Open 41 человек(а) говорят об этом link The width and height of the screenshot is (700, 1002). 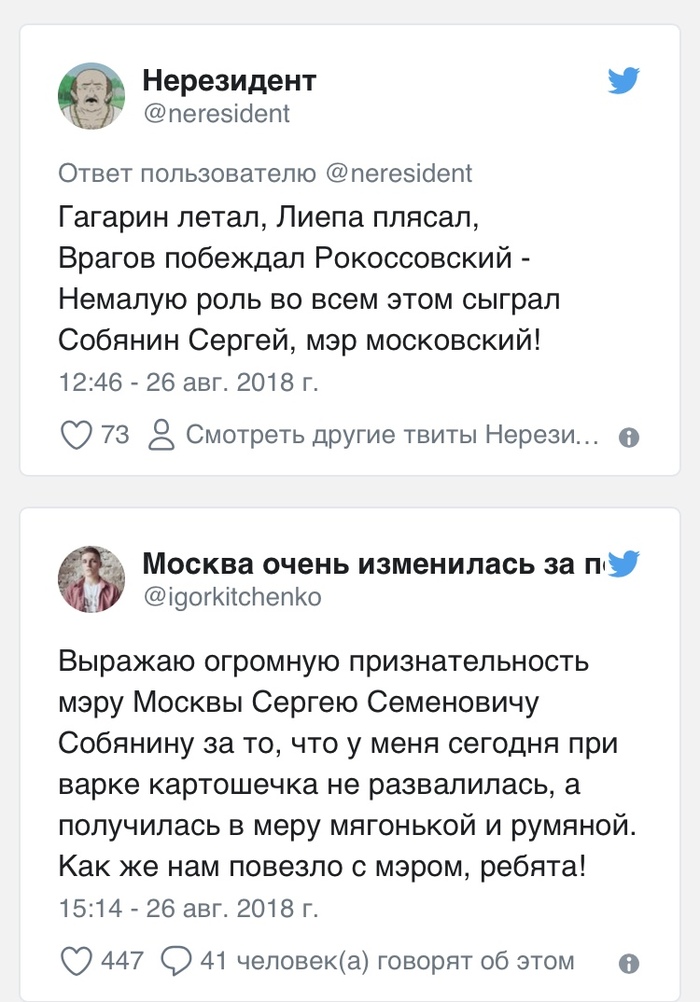pyautogui.click(x=387, y=961)
